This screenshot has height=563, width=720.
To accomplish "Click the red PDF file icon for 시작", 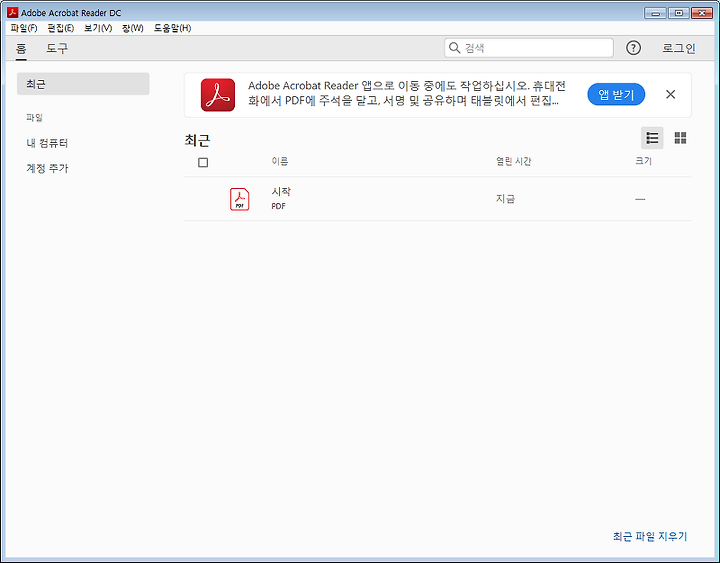I will pos(239,199).
